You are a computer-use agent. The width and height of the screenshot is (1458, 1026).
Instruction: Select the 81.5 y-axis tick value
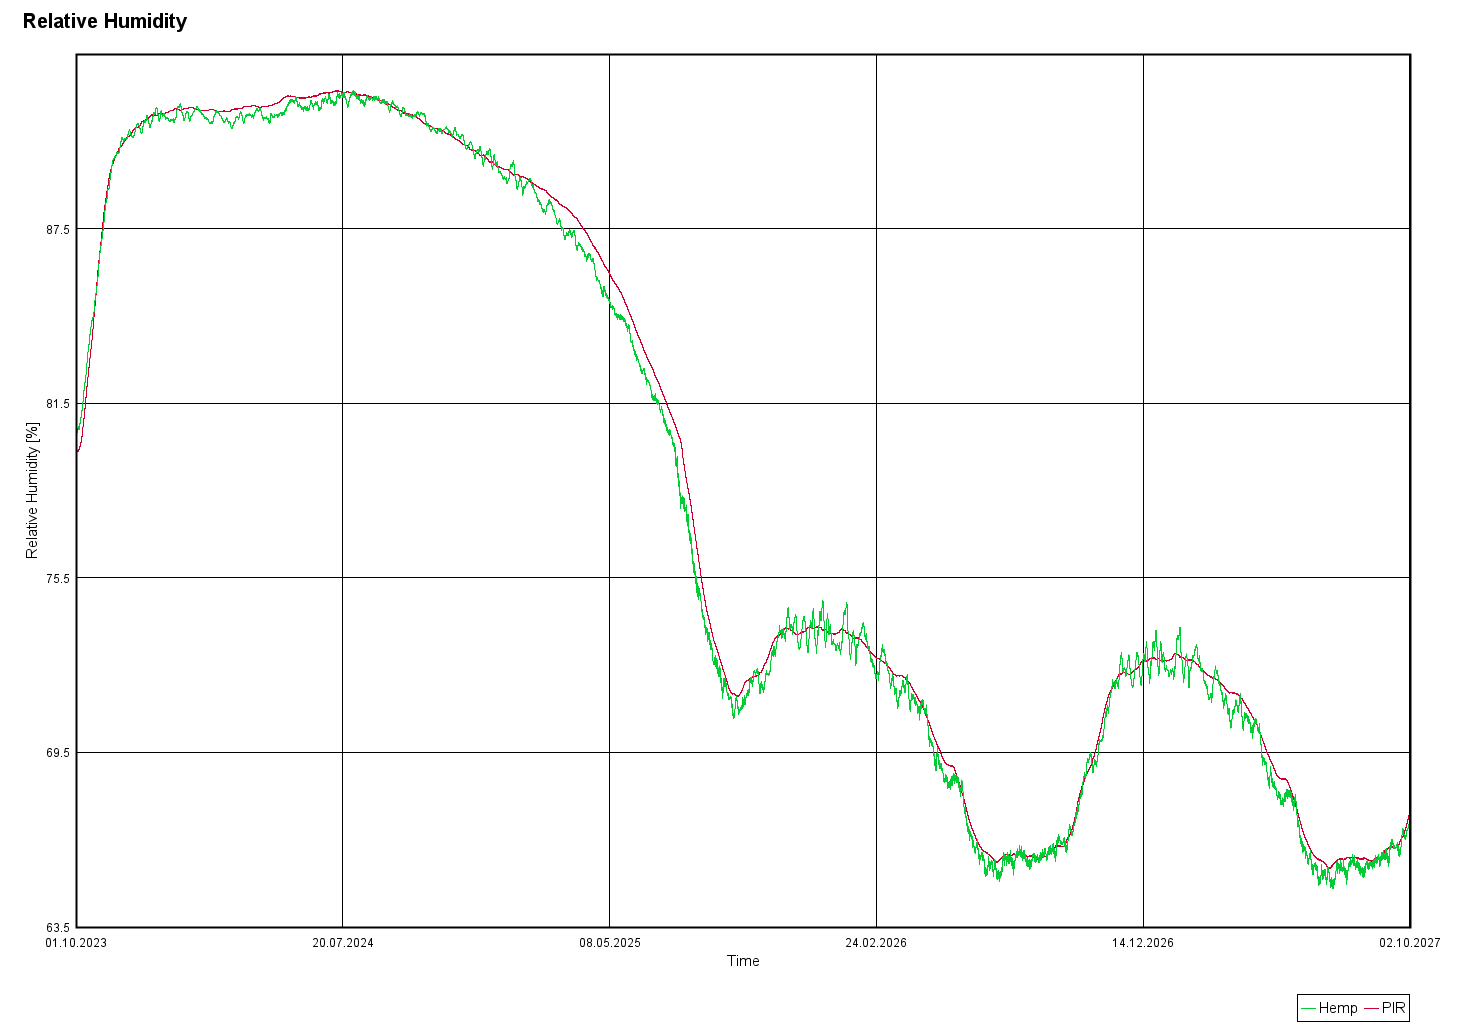point(58,403)
